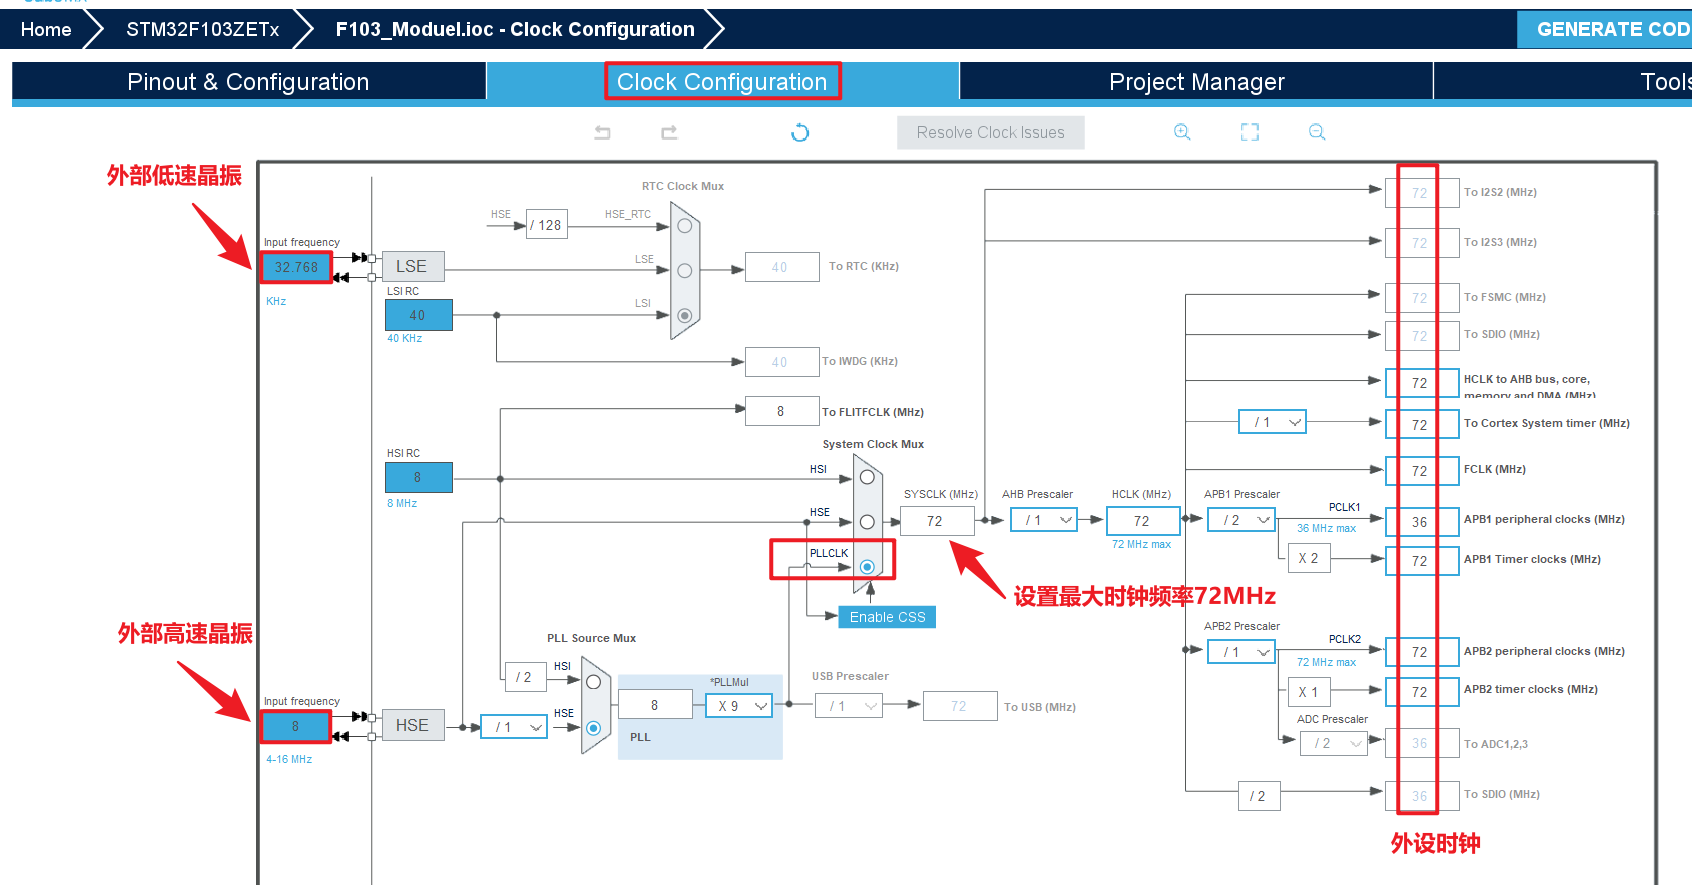This screenshot has height=885, width=1692.
Task: Click the Enable CSS button
Action: [x=887, y=617]
